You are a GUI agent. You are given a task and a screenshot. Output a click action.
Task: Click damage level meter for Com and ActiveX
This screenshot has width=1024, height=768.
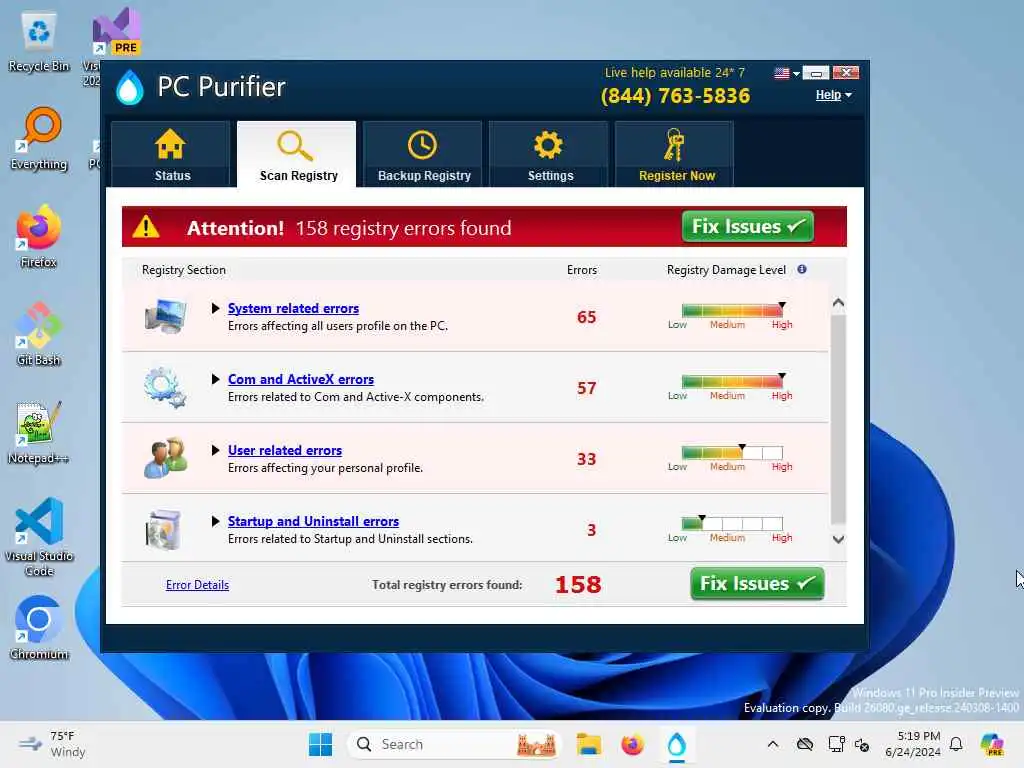pyautogui.click(x=732, y=381)
